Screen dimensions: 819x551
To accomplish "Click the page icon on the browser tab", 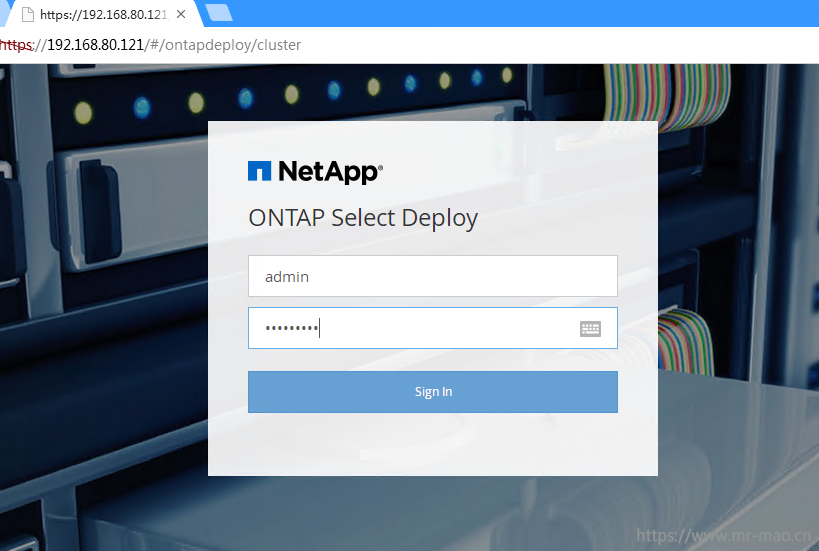I will click(x=28, y=15).
